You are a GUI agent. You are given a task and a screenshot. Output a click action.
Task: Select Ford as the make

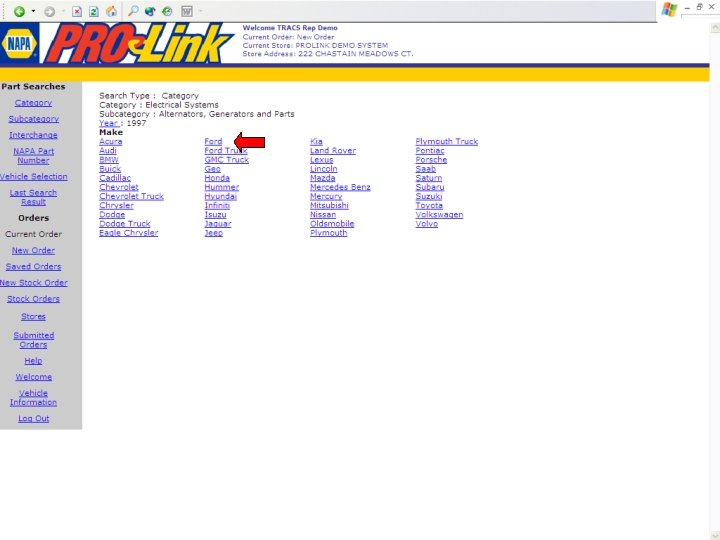(x=213, y=141)
